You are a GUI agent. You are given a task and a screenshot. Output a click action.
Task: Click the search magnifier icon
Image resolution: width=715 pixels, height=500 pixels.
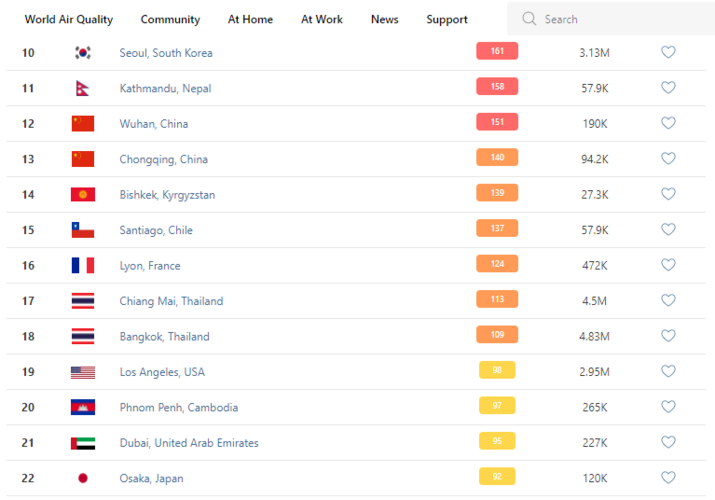tap(529, 19)
